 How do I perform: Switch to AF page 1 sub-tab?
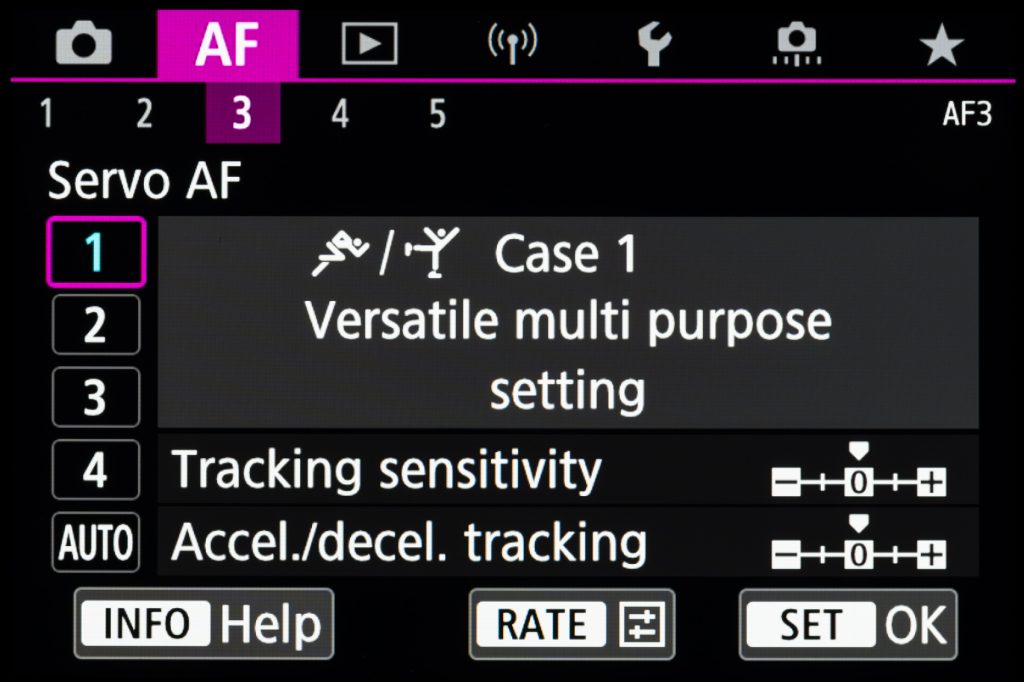click(46, 113)
